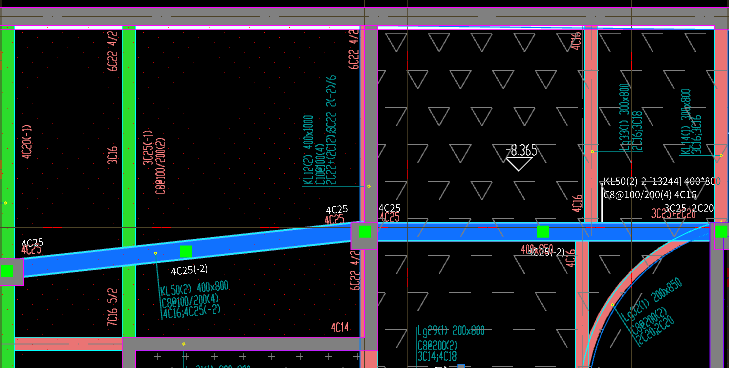Click the vertical KL12(2) 400x1000 annotation
Viewport: 729px width, 368px height.
(x=308, y=150)
